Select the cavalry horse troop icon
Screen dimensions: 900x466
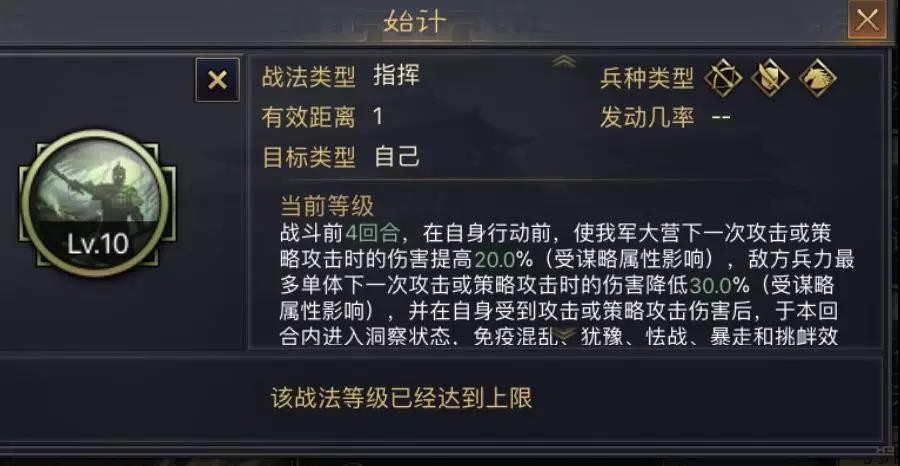pos(817,78)
